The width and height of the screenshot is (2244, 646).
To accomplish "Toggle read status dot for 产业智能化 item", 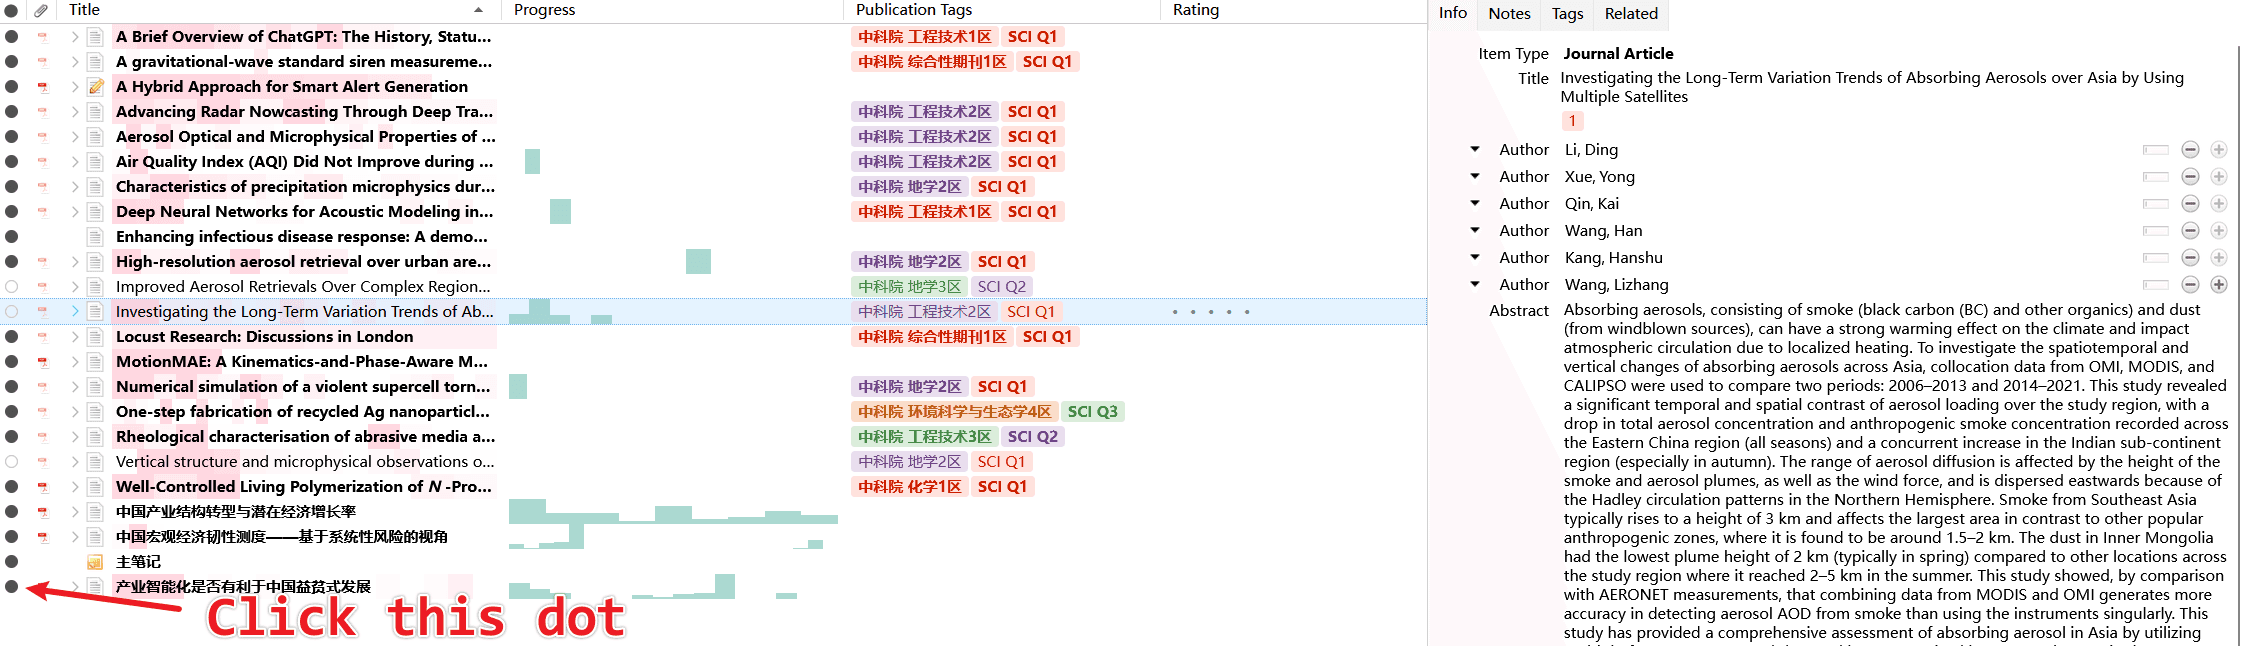I will [12, 587].
